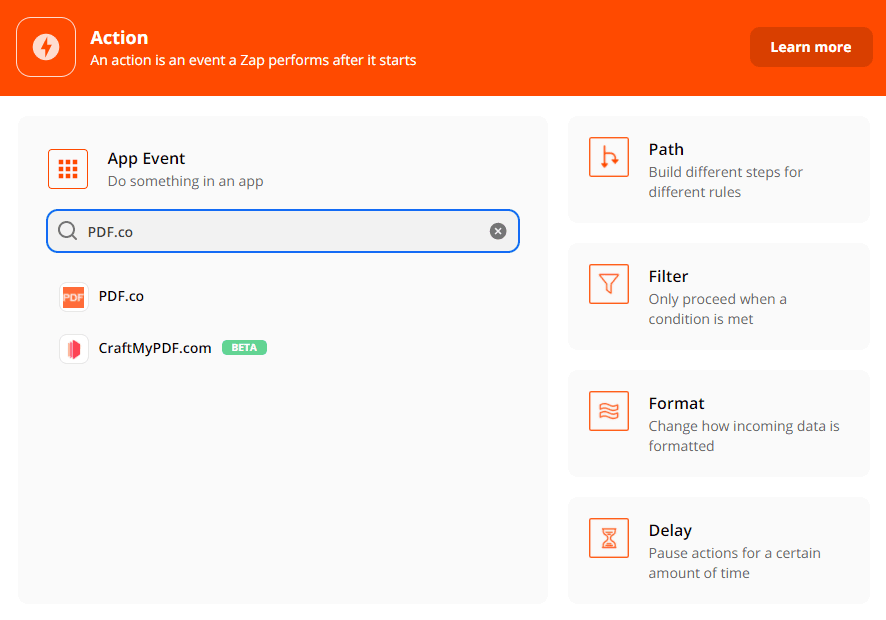This screenshot has width=886, height=620.
Task: Click the App Event heading
Action: pos(146,158)
